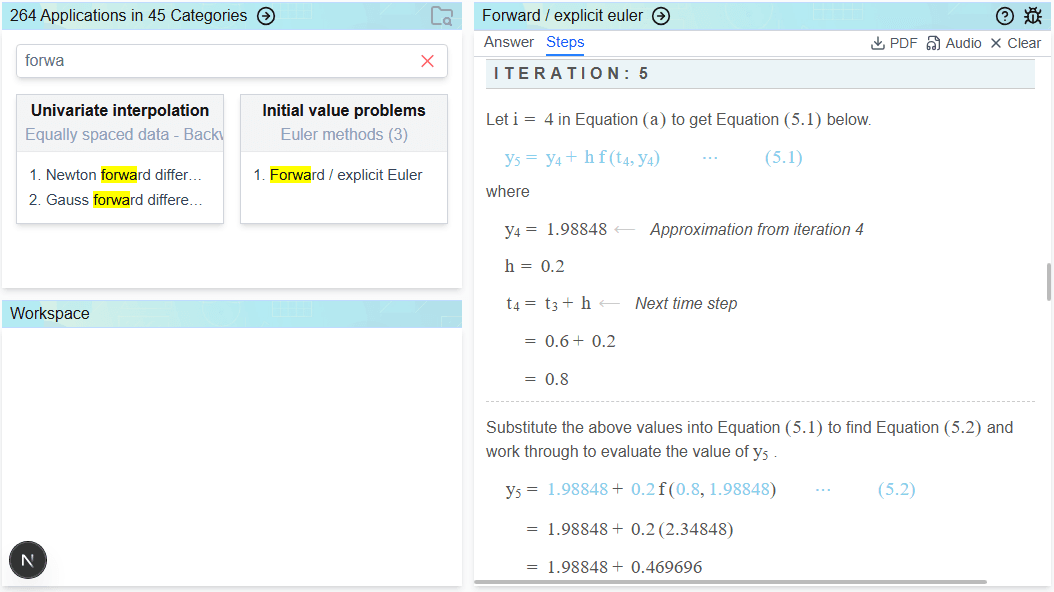Type in the forwa search box
Viewport: 1054px width, 592px height.
tap(215, 61)
